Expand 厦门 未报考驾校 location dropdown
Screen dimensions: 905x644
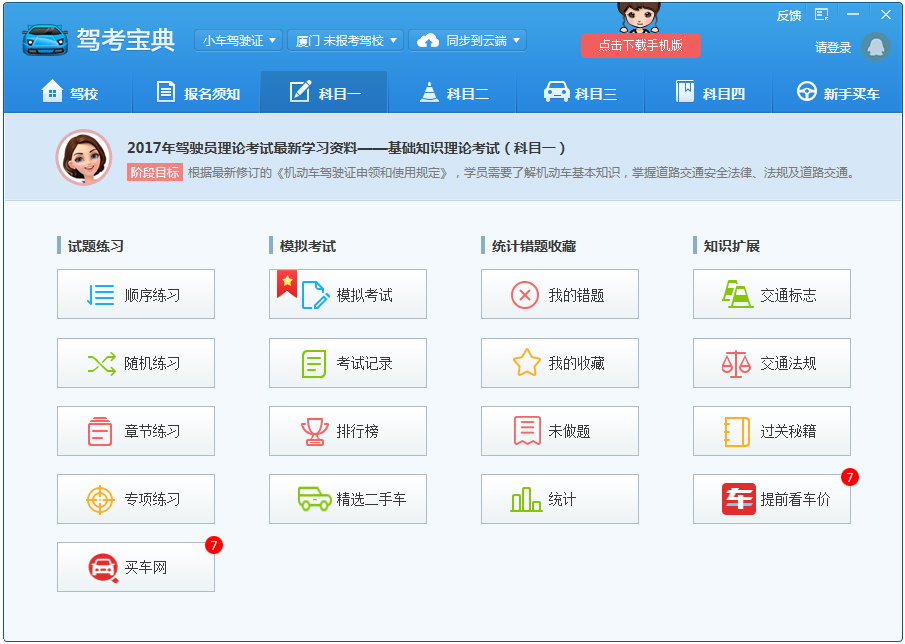point(346,41)
